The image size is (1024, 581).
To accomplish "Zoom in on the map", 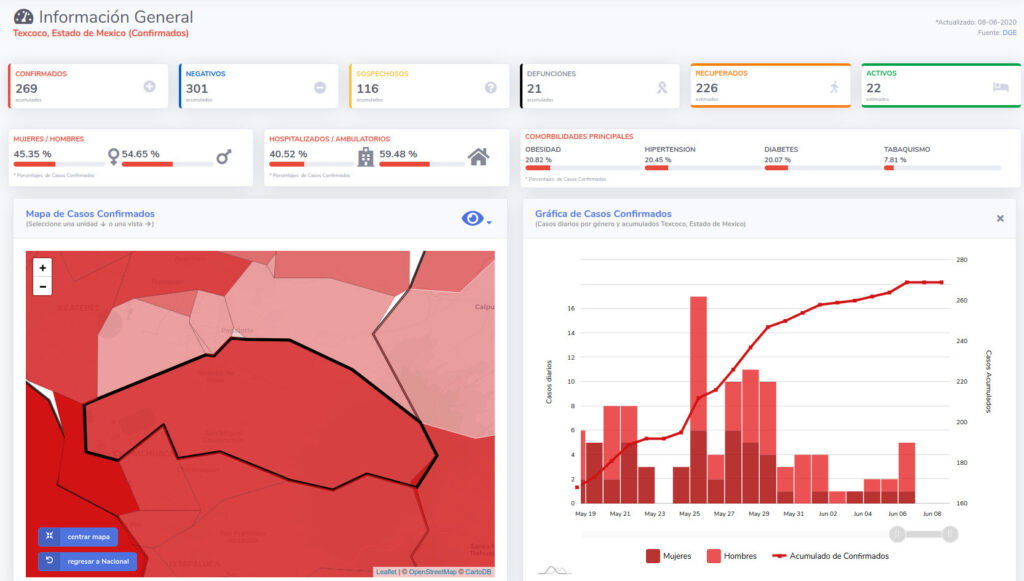I will point(42,268).
